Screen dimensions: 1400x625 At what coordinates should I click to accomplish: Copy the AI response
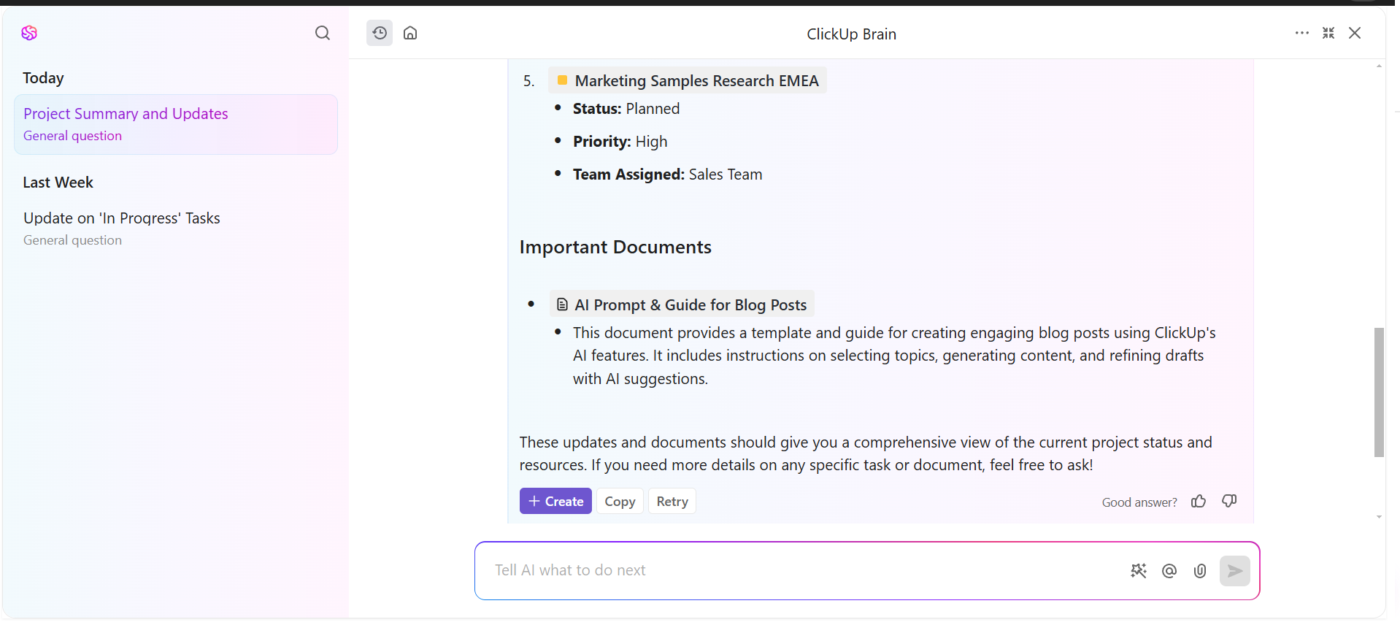620,501
